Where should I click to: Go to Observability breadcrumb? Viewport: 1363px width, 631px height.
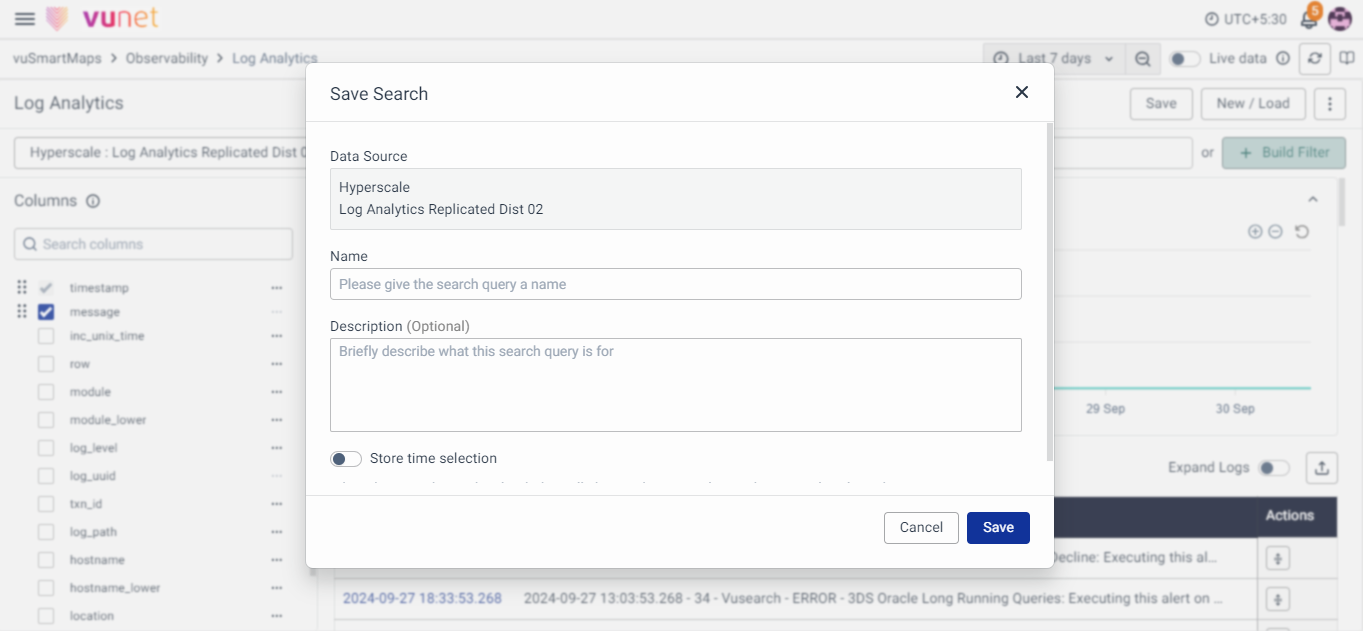click(x=166, y=58)
